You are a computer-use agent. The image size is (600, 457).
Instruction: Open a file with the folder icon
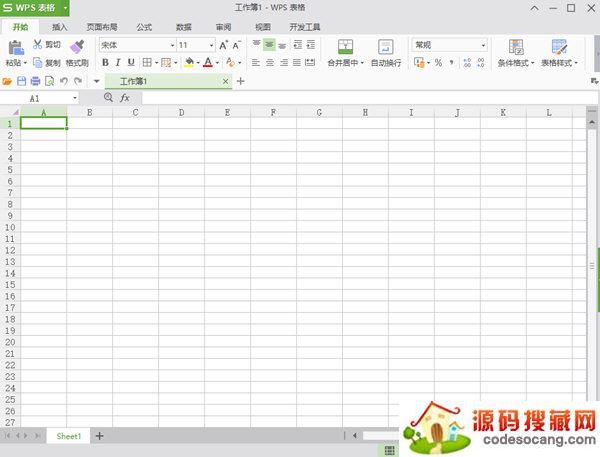coord(7,81)
